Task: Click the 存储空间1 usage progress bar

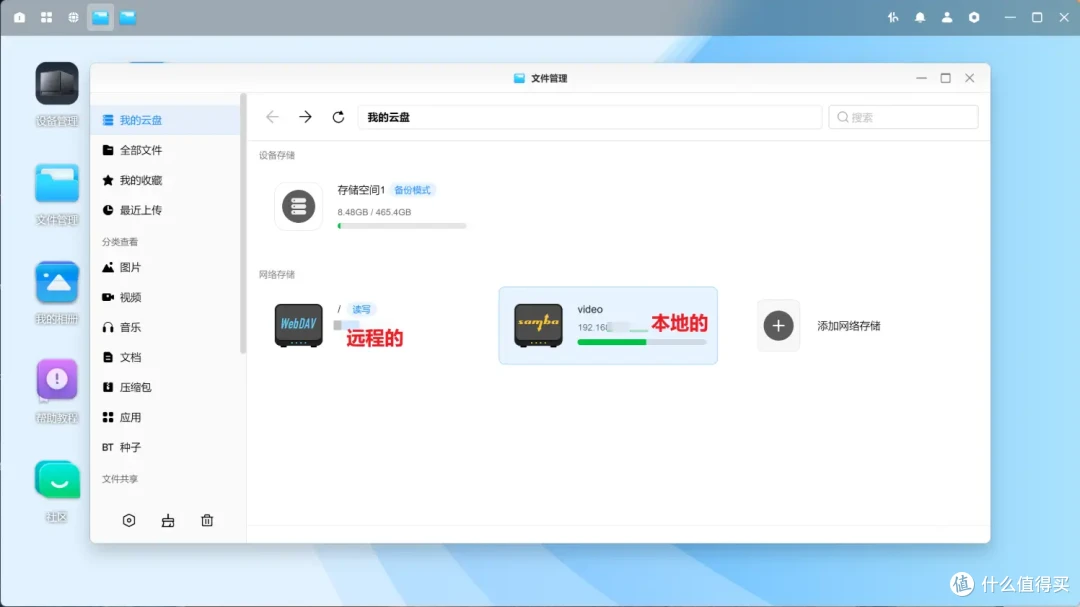Action: point(402,226)
